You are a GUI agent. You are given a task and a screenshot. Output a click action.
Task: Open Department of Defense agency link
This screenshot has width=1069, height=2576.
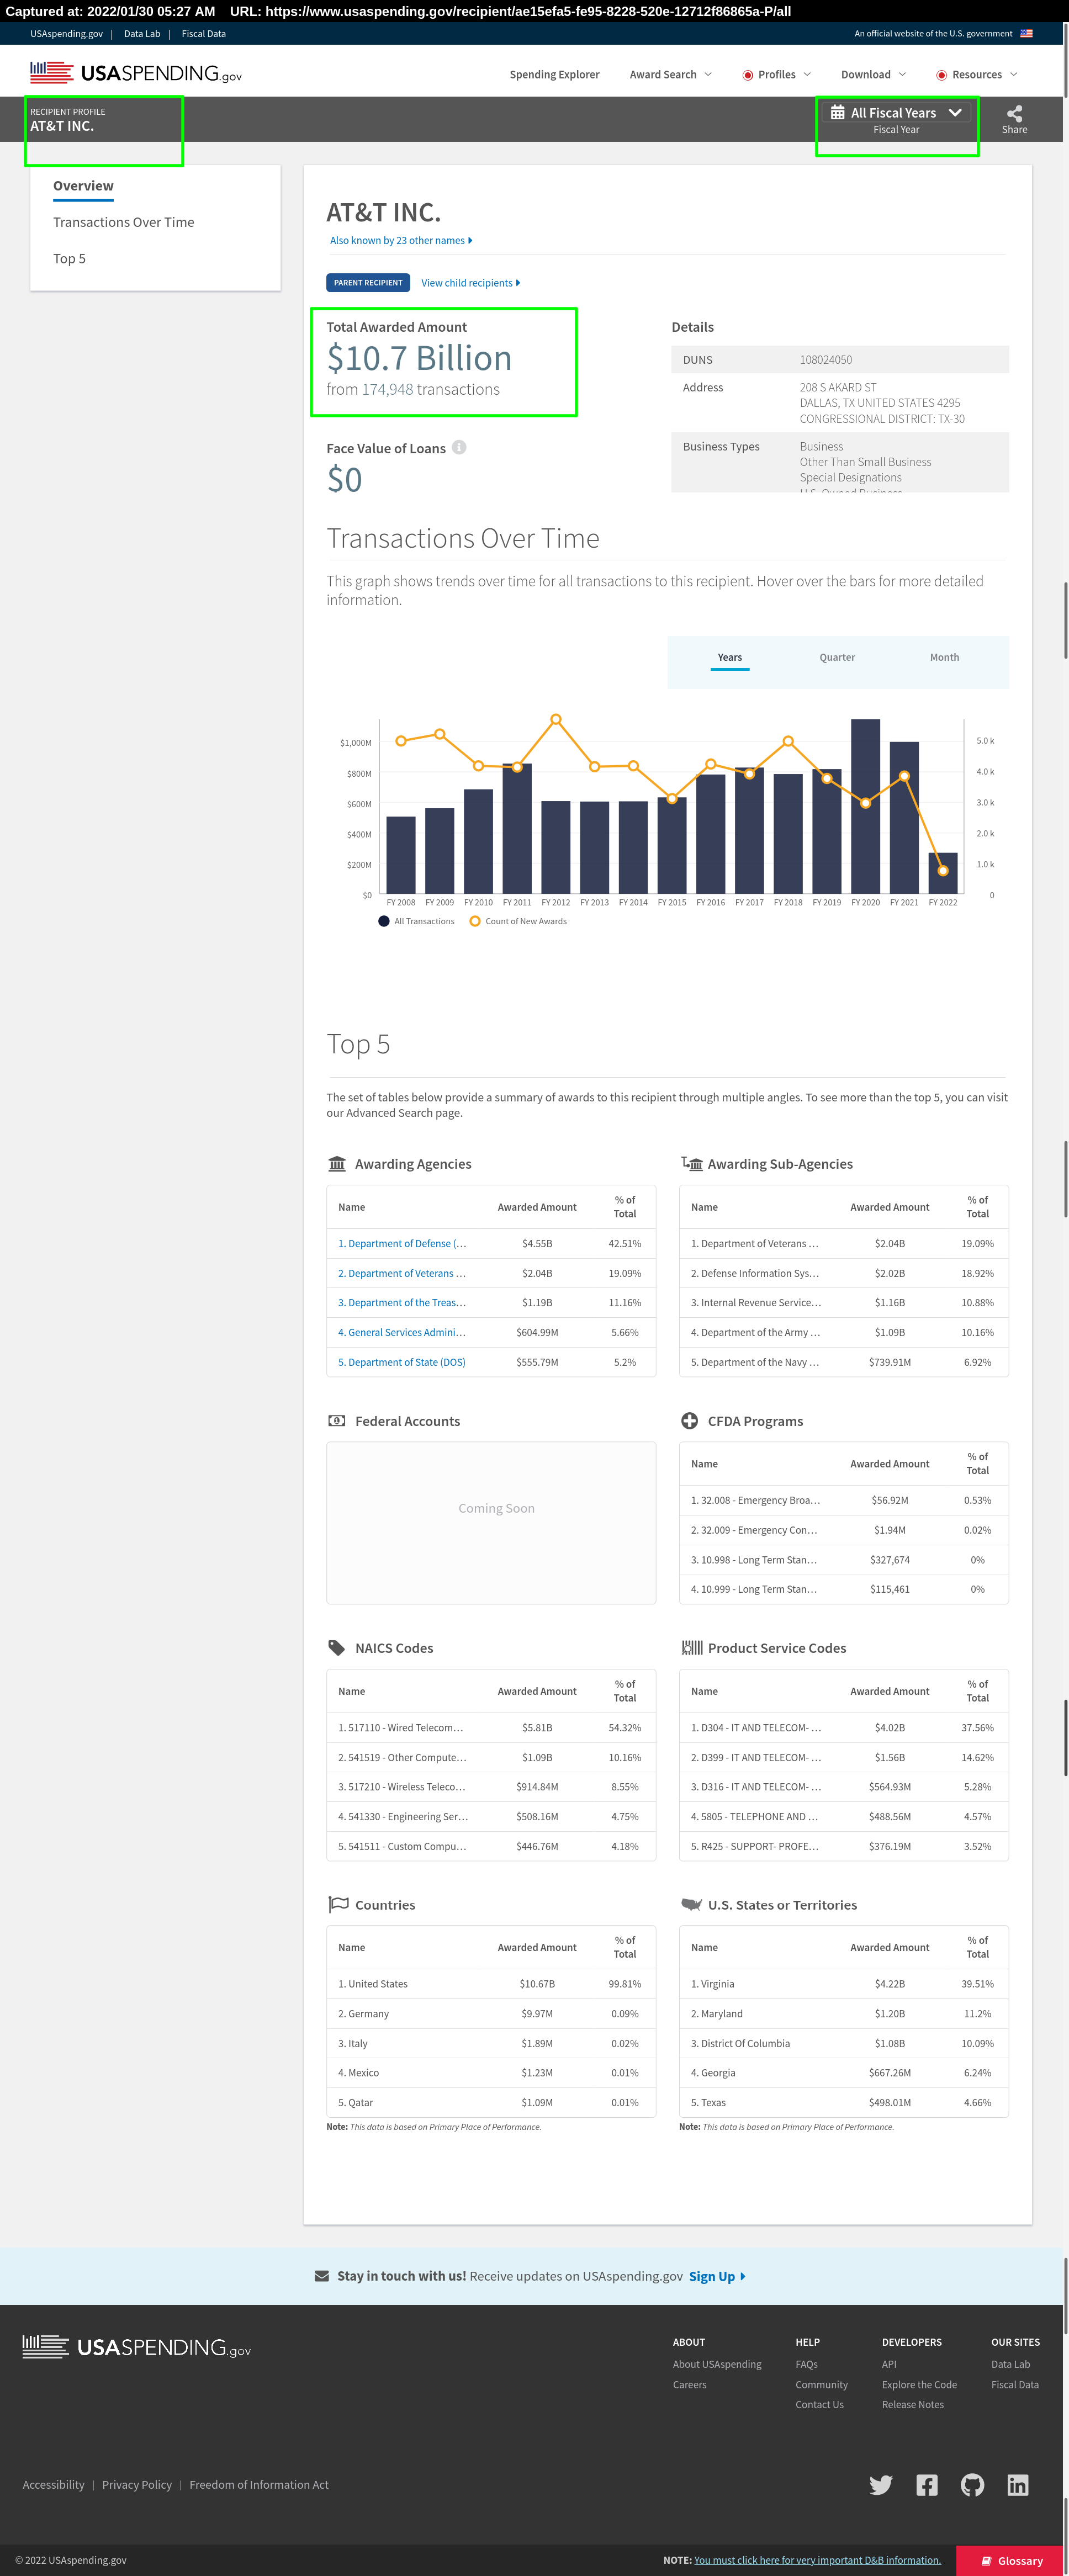pos(402,1244)
